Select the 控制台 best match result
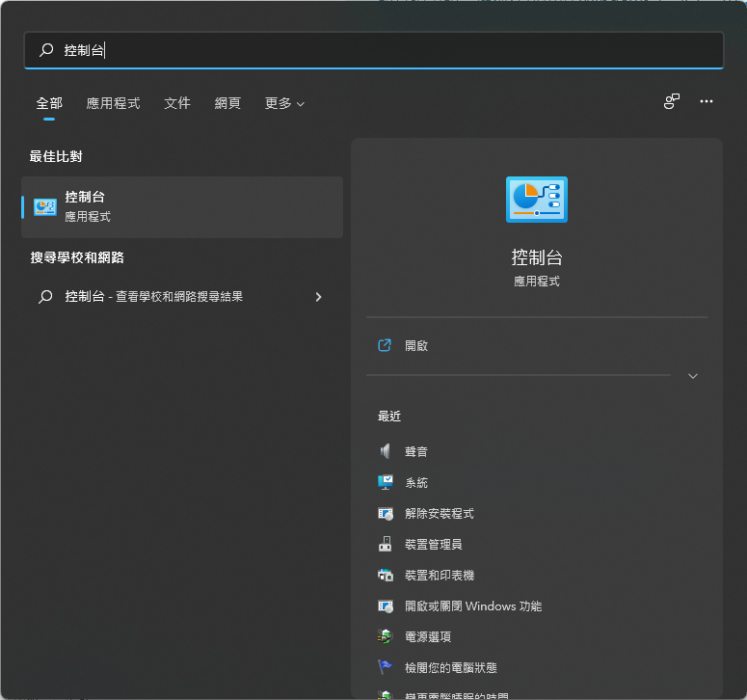 click(x=182, y=207)
